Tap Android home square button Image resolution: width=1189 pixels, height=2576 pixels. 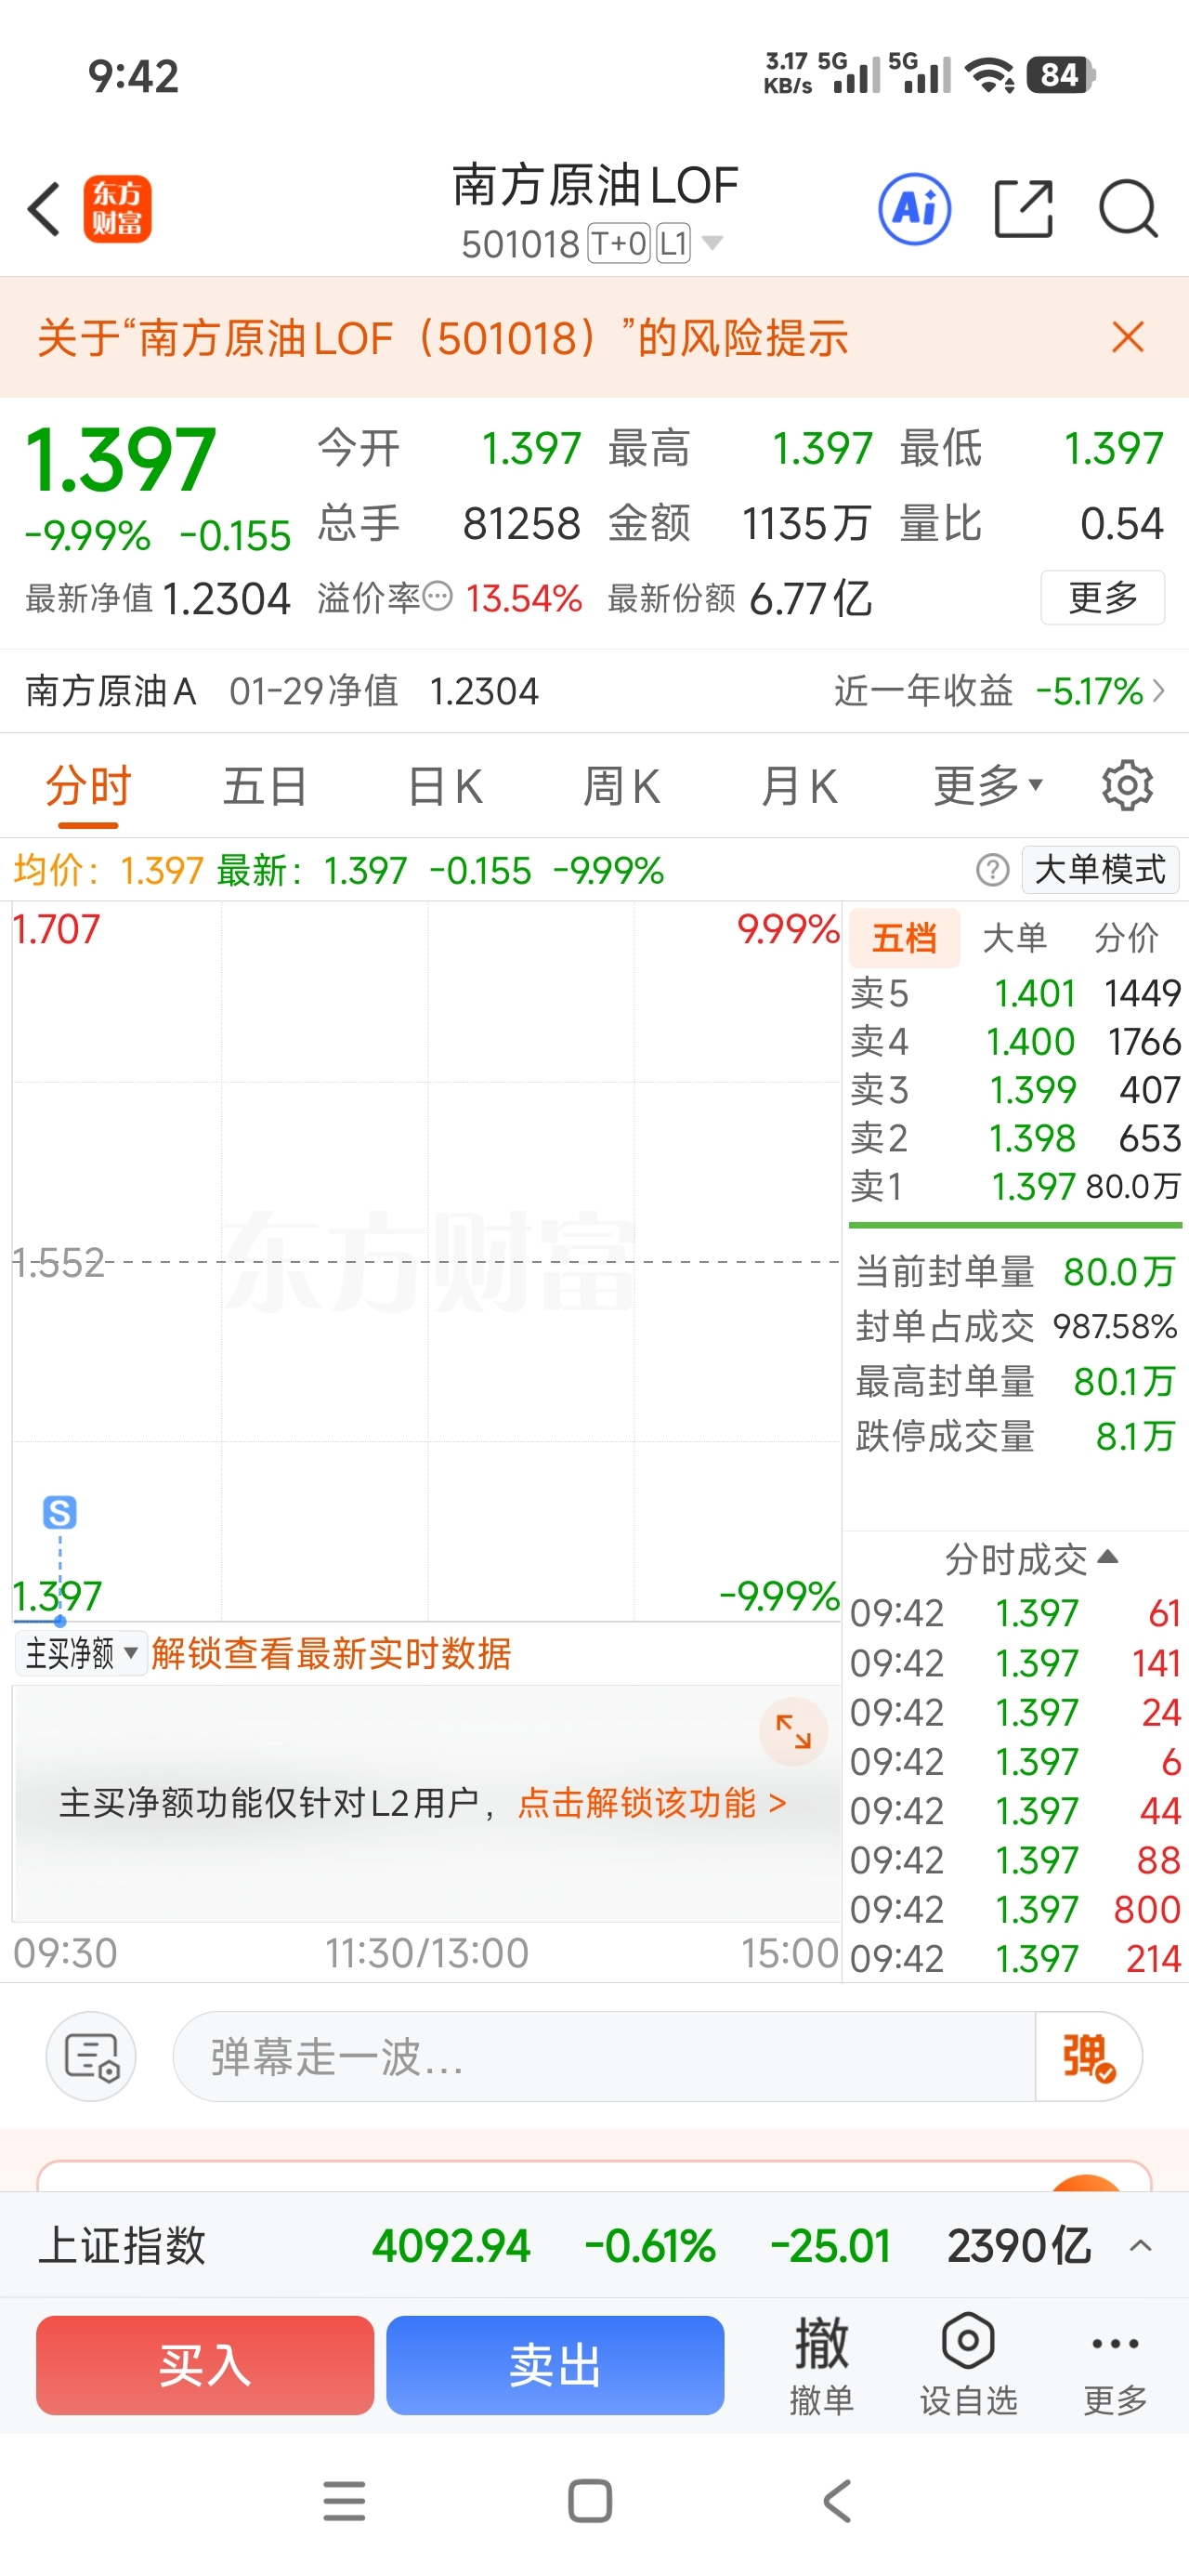tap(590, 2500)
